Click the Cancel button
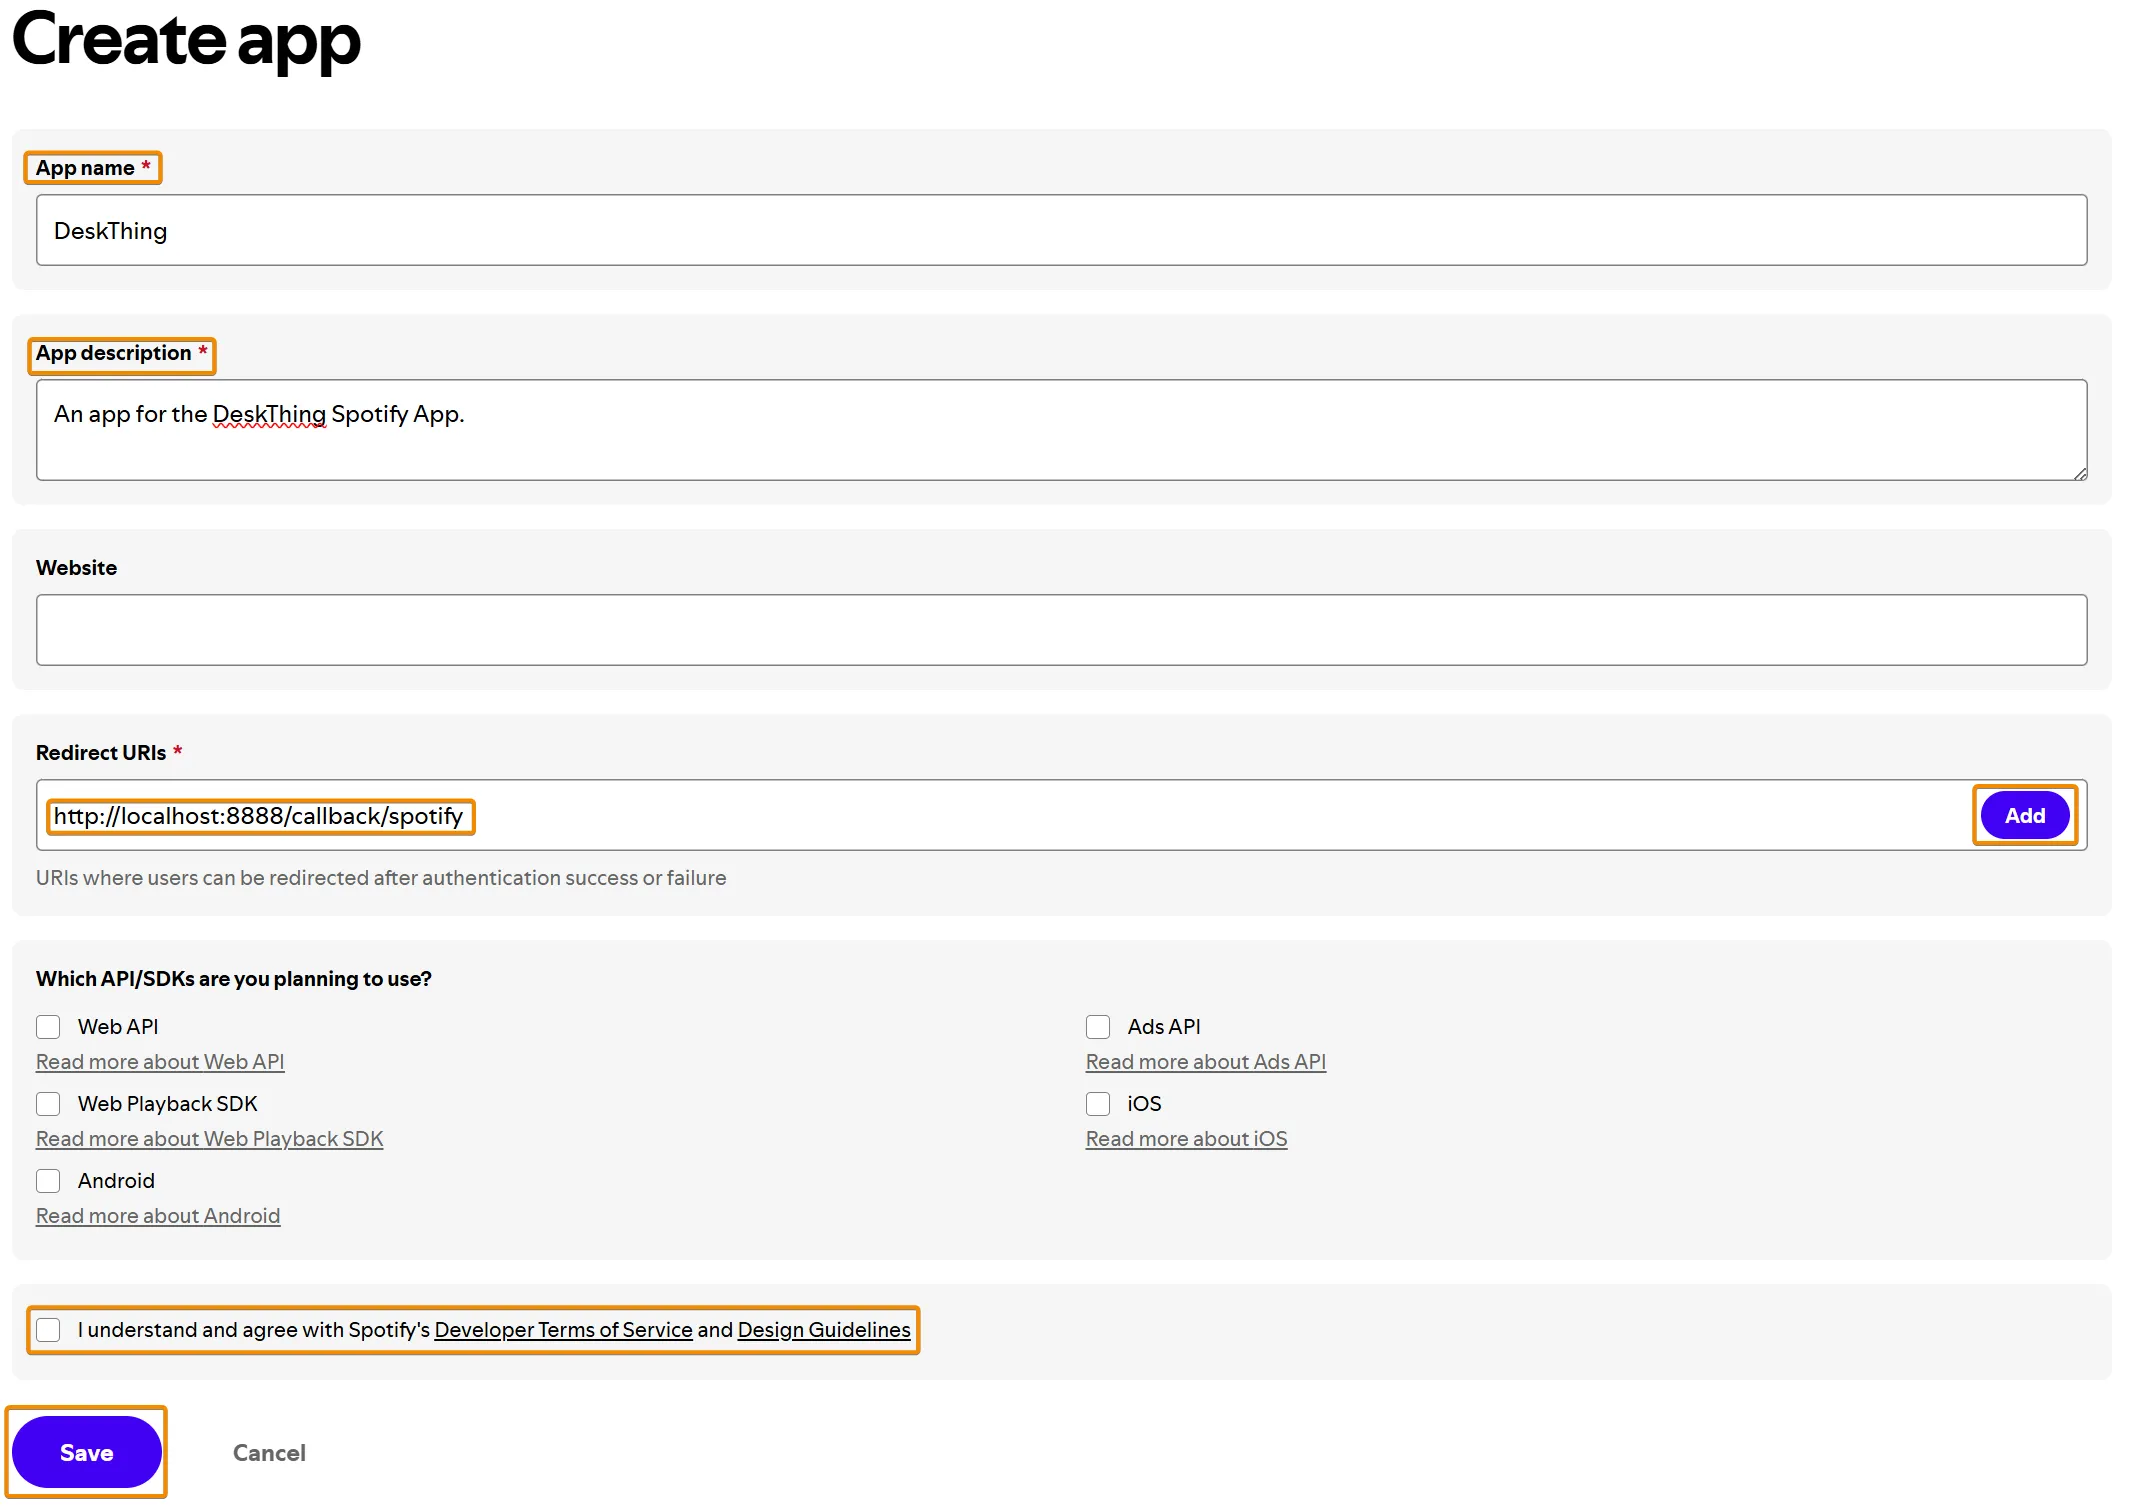 pyautogui.click(x=269, y=1452)
